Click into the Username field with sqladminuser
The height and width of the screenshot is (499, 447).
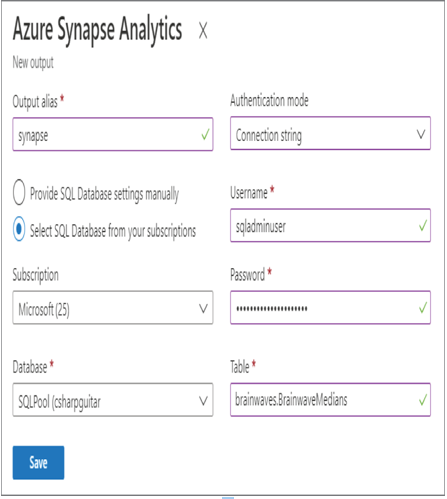pos(330,225)
